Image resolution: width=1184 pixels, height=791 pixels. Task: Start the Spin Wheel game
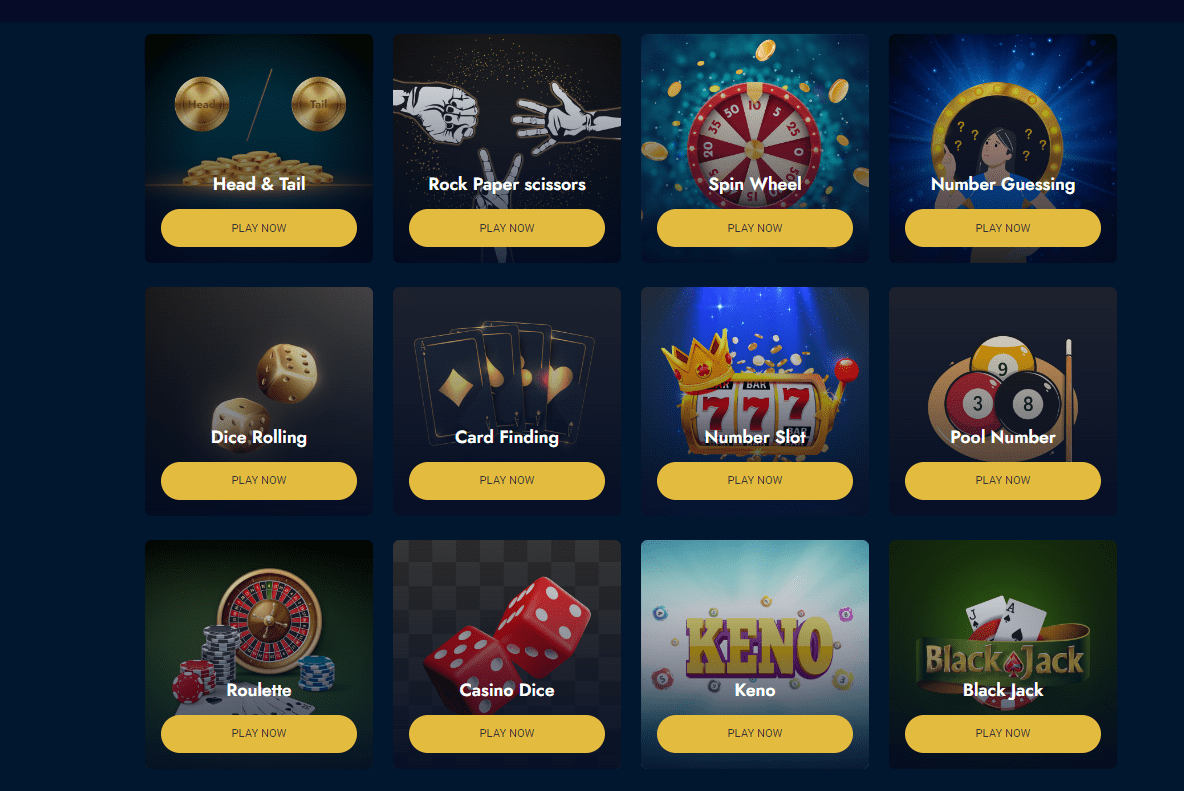click(x=755, y=228)
